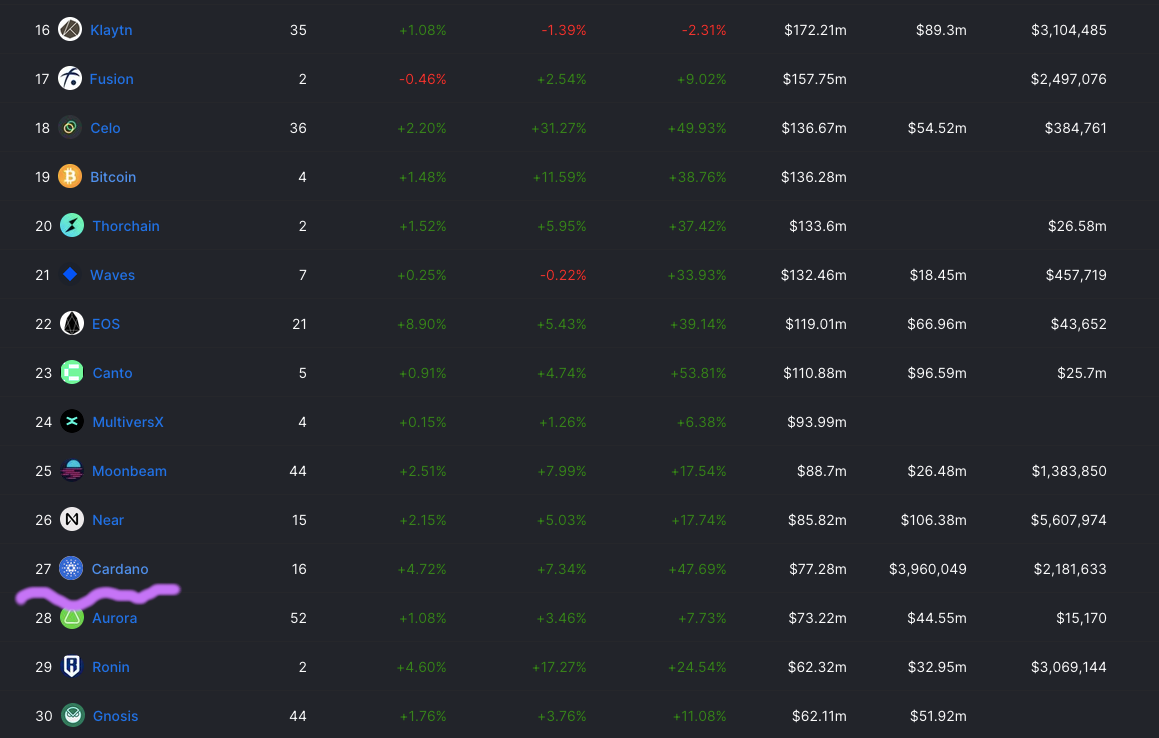Open the Near chain link

(x=108, y=521)
